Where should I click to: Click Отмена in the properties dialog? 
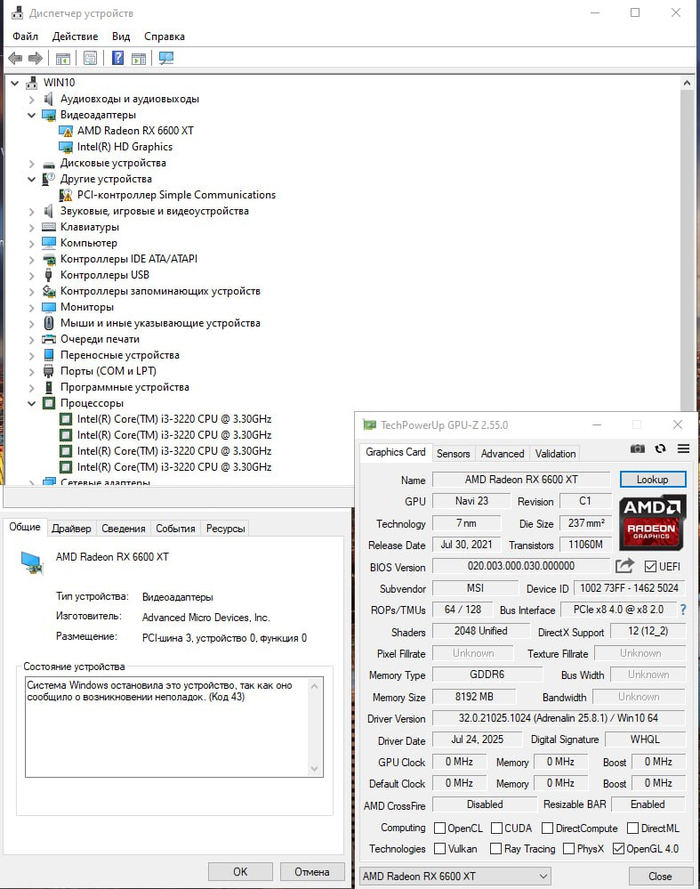(312, 871)
